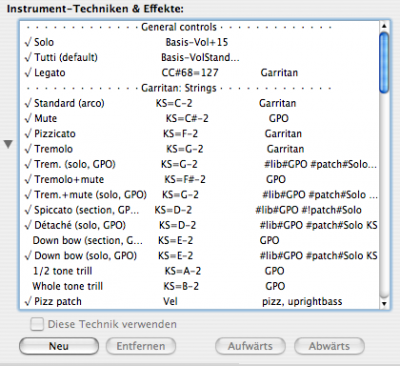Click the 'KS=B-2' value
The height and width of the screenshot is (366, 400).
tap(181, 286)
